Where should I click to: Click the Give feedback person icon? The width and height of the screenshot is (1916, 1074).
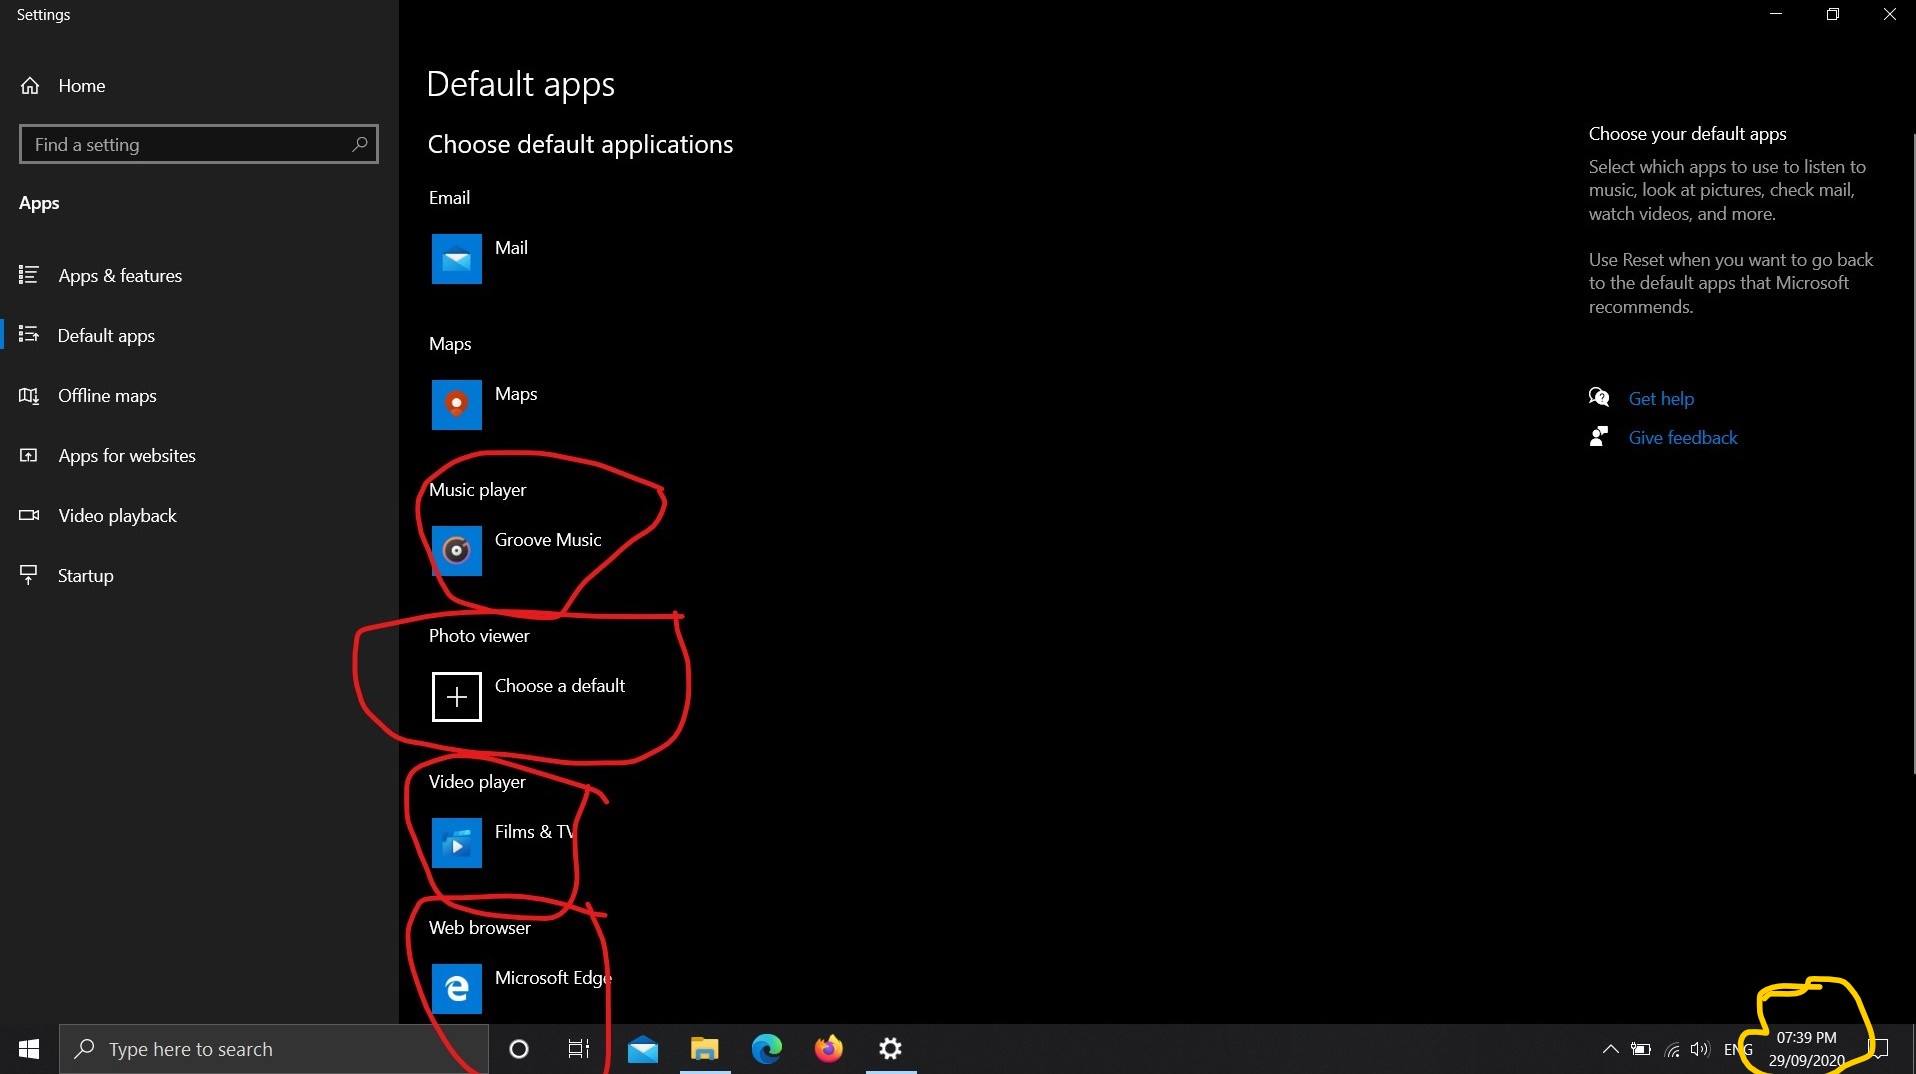click(x=1599, y=436)
